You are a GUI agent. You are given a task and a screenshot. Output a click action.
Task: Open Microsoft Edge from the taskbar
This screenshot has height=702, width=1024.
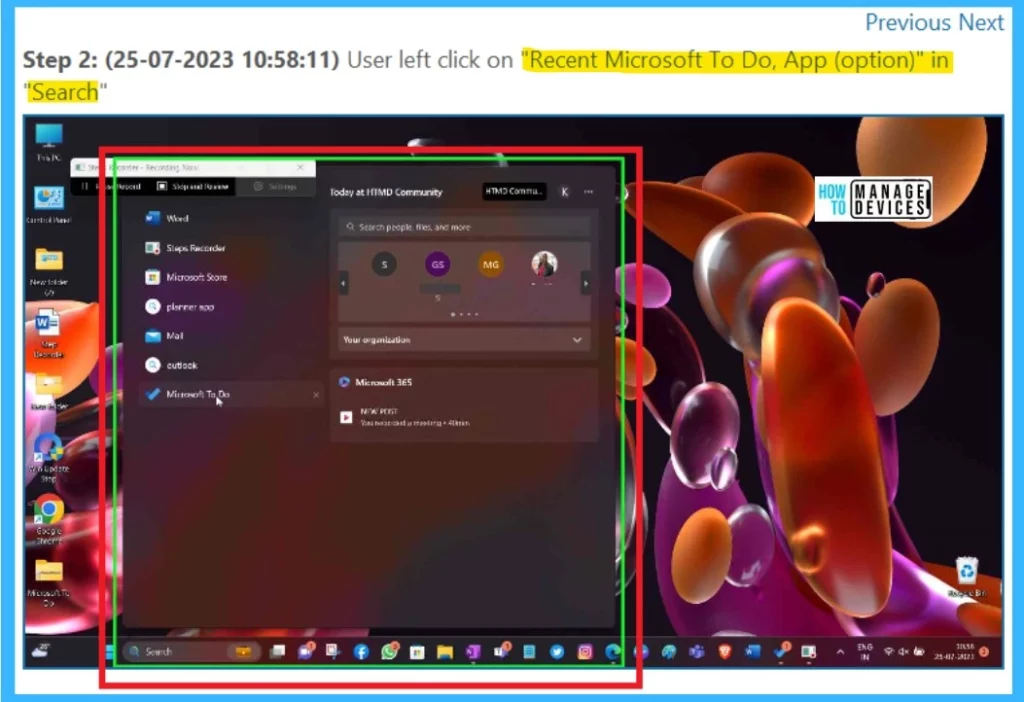613,652
